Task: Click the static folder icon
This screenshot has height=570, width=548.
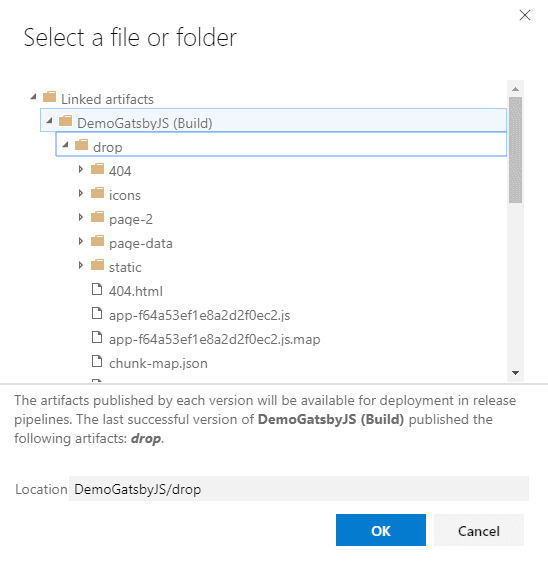Action: click(x=97, y=265)
